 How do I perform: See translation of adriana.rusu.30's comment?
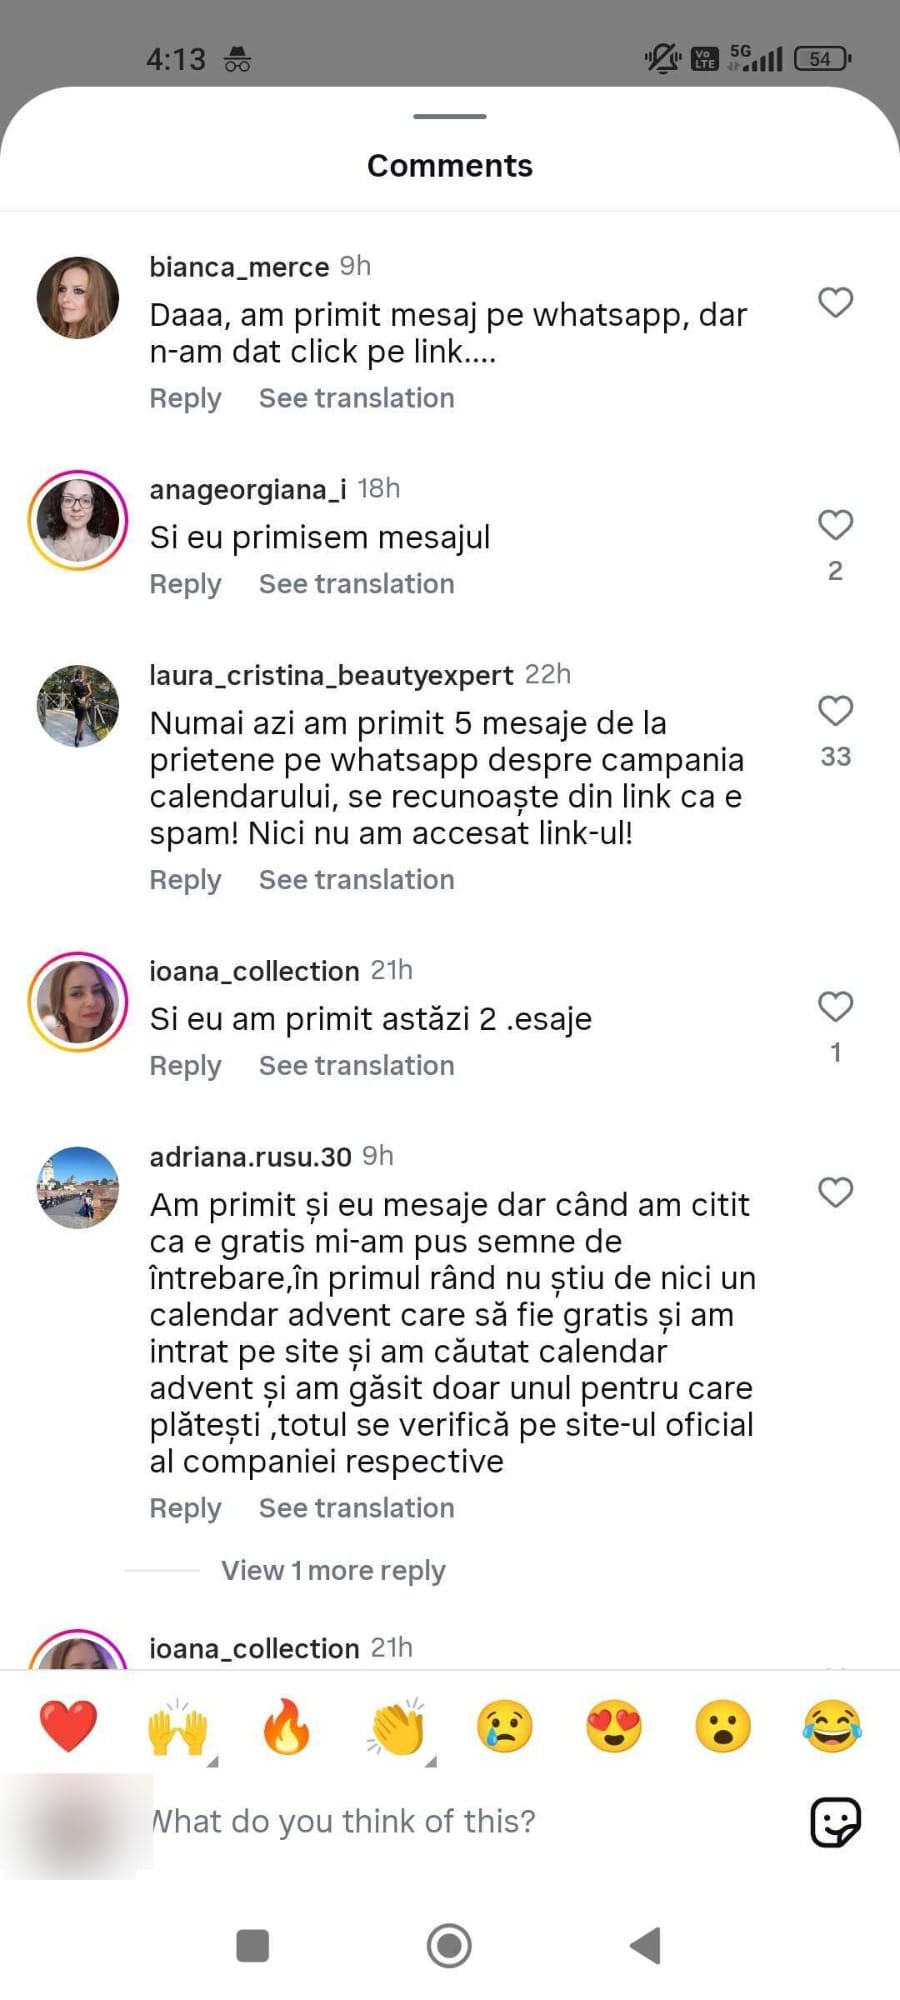356,1508
